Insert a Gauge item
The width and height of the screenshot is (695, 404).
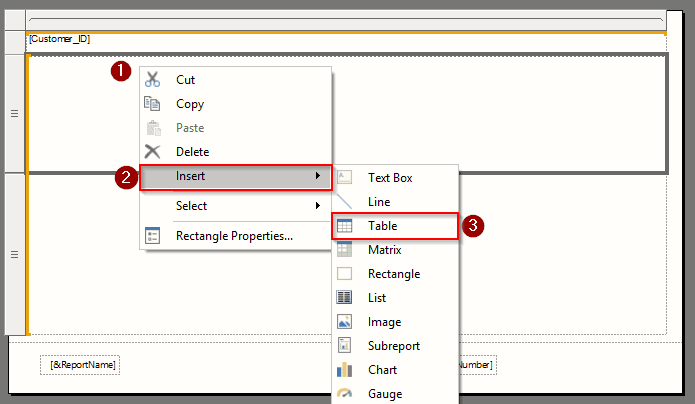coord(395,393)
